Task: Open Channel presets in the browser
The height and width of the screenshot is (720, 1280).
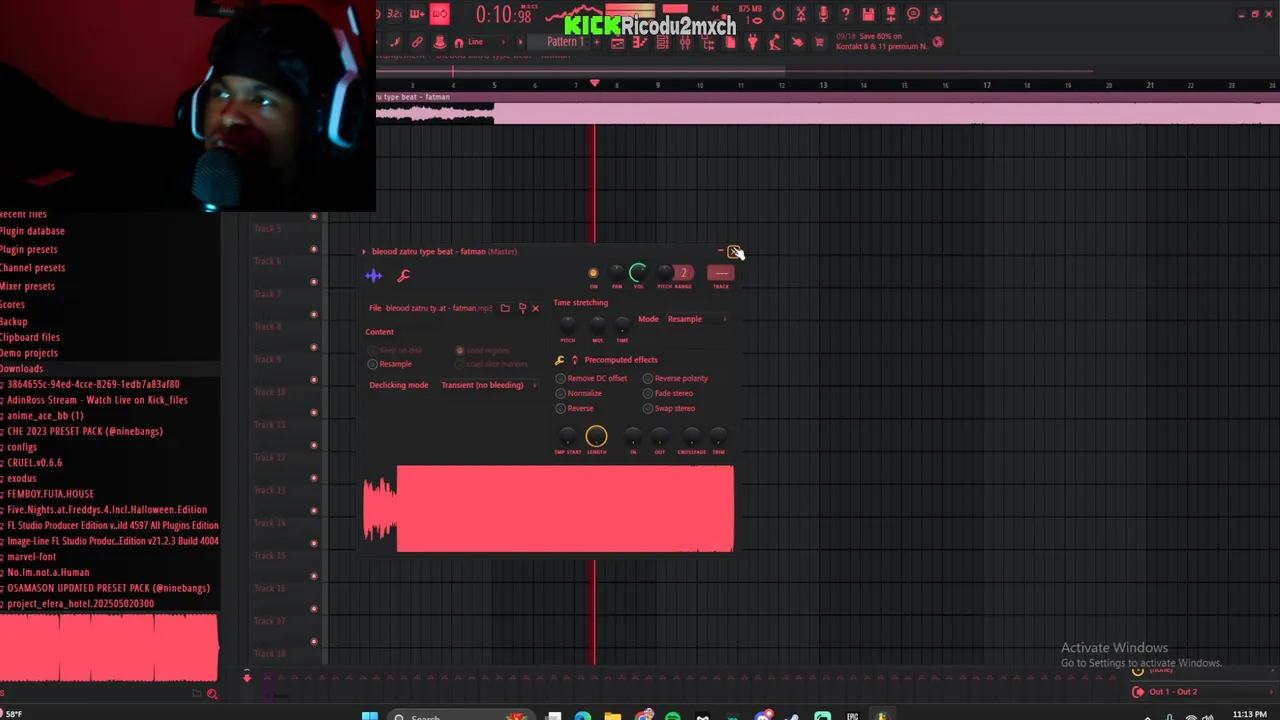Action: (32, 267)
